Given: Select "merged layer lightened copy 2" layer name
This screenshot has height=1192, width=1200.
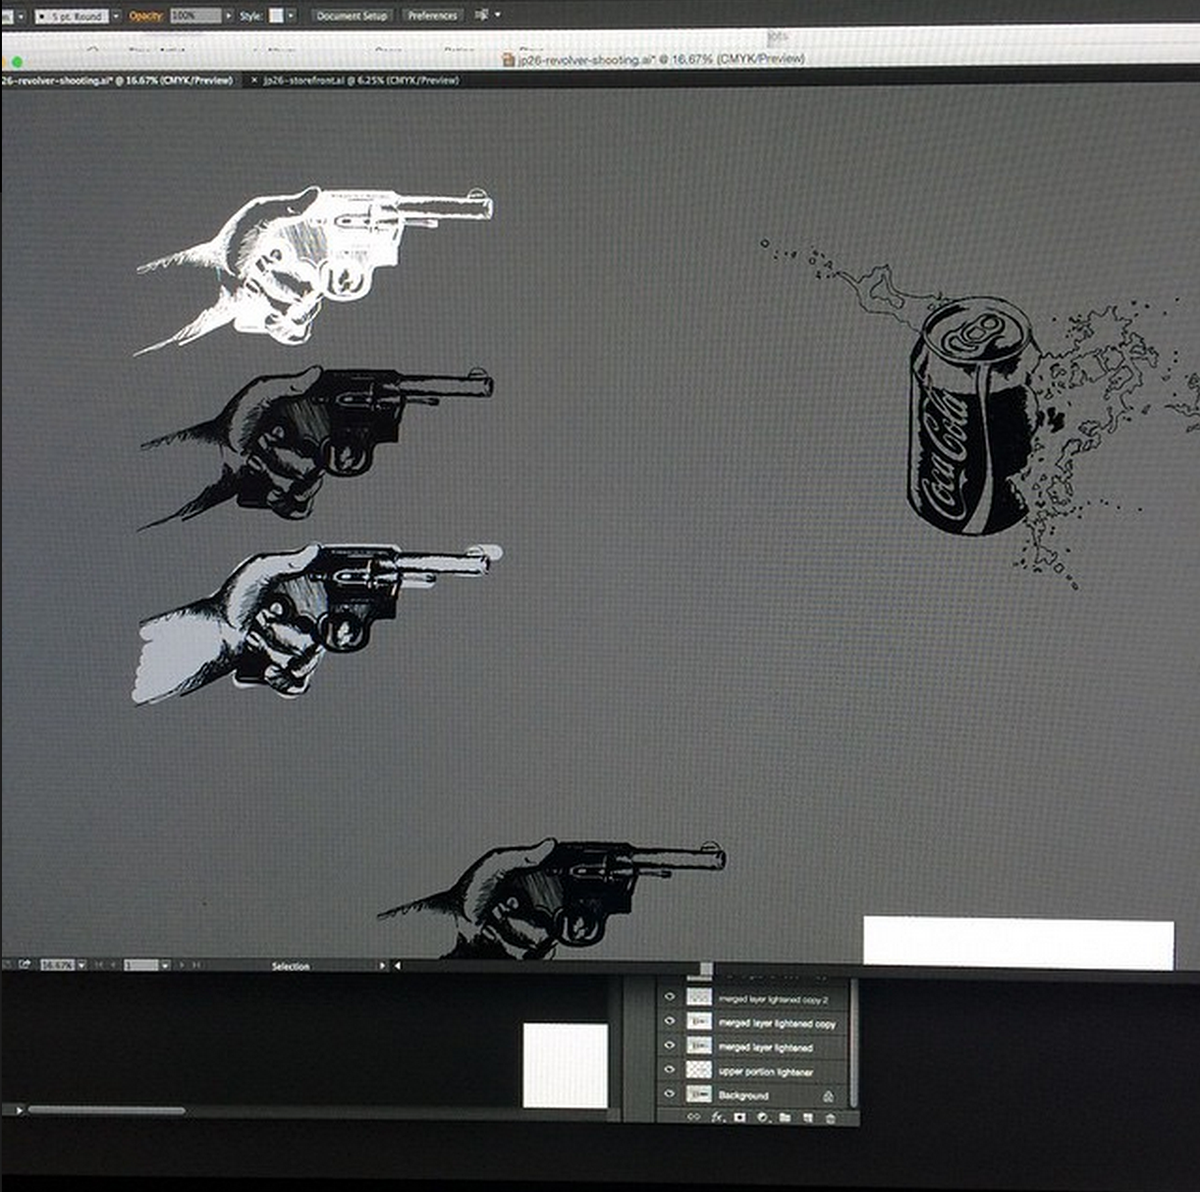Looking at the screenshot, I should pos(773,999).
